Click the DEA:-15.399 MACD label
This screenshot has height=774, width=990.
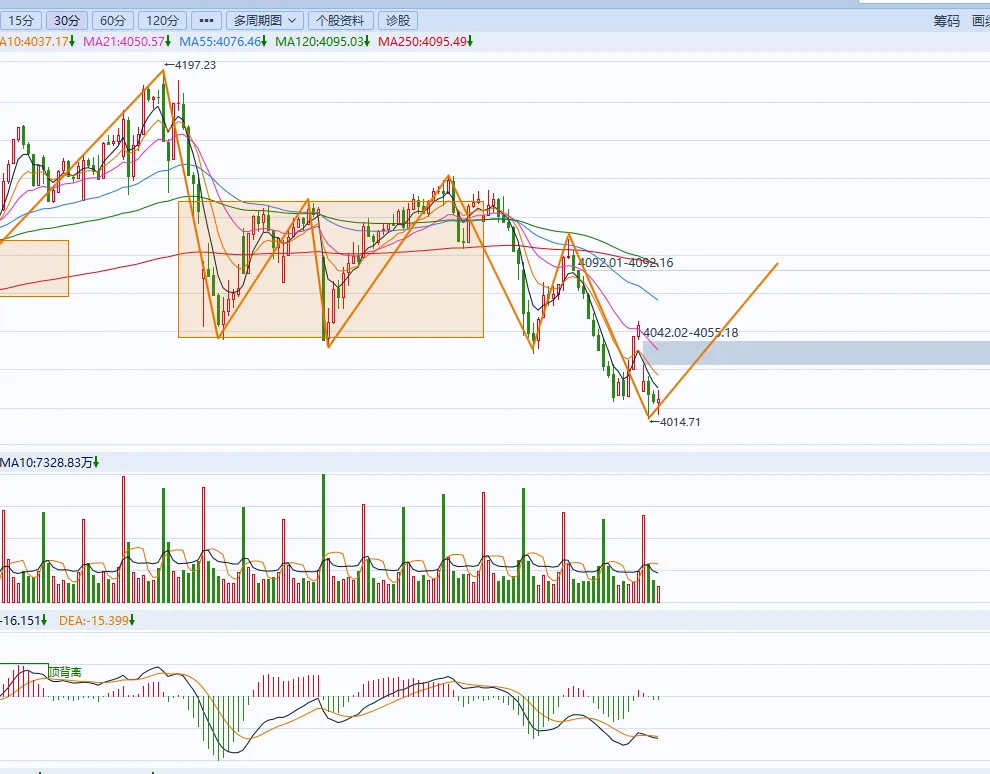click(x=97, y=621)
